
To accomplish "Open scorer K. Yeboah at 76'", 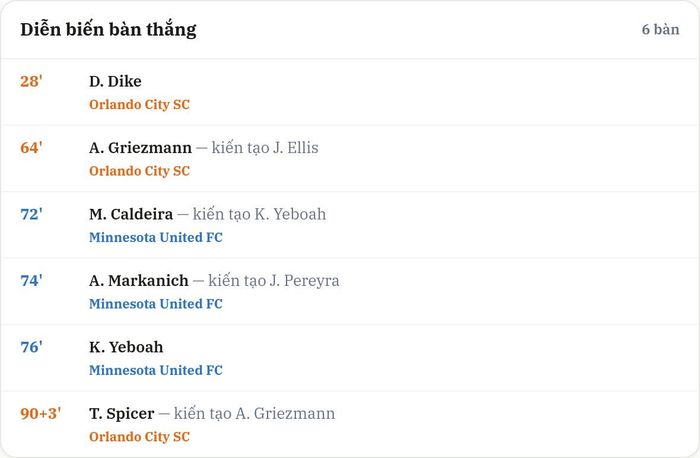I will tap(126, 347).
